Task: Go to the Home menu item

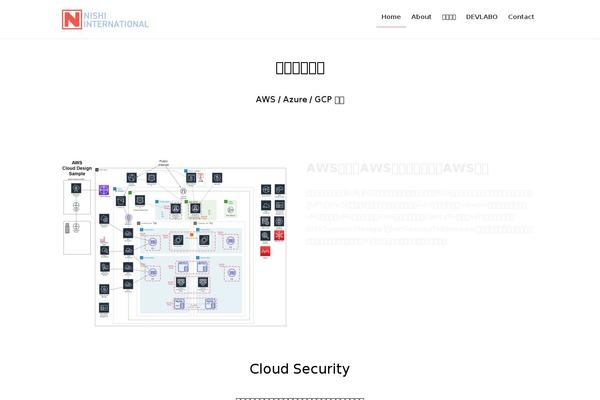Action: coord(391,17)
